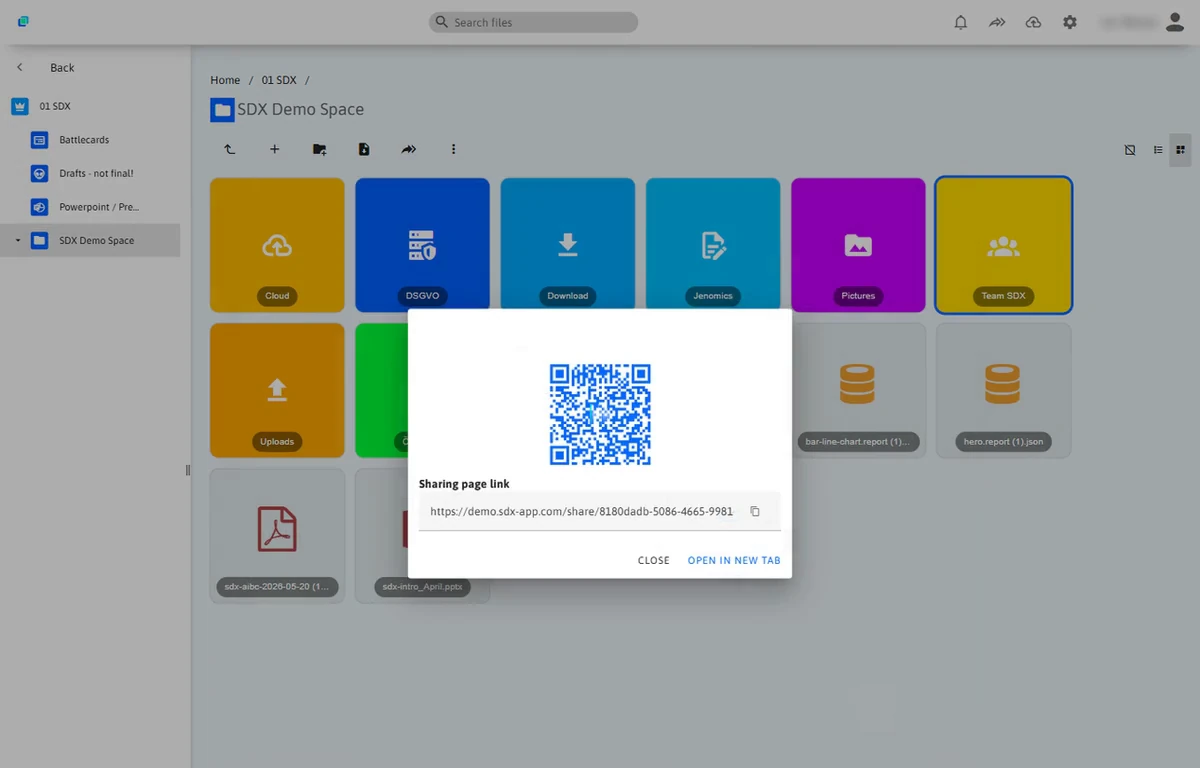The height and width of the screenshot is (768, 1200).
Task: Go to Home breadcrumb
Action: coord(225,80)
